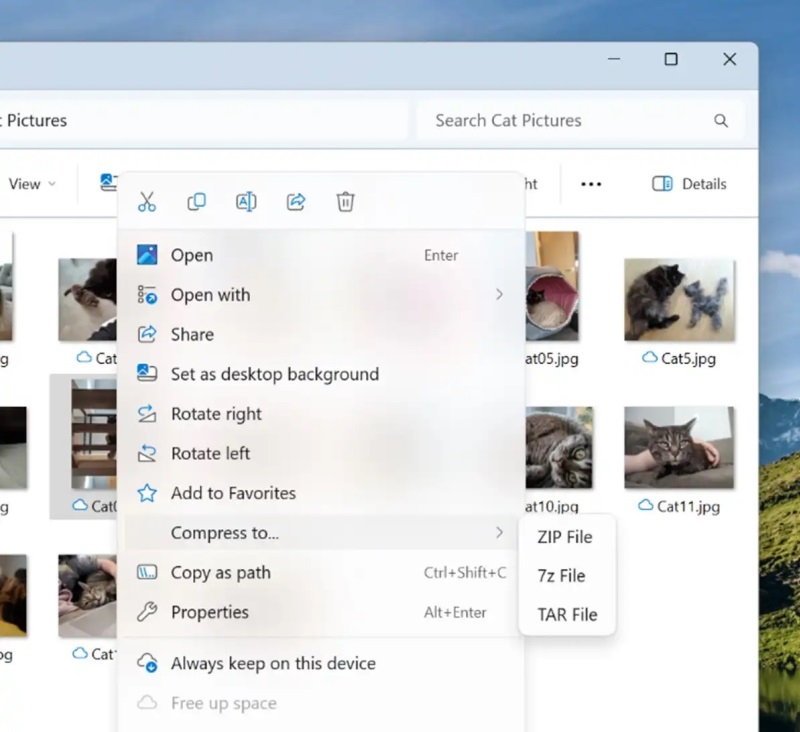
Task: Expand the View dropdown
Action: click(31, 184)
